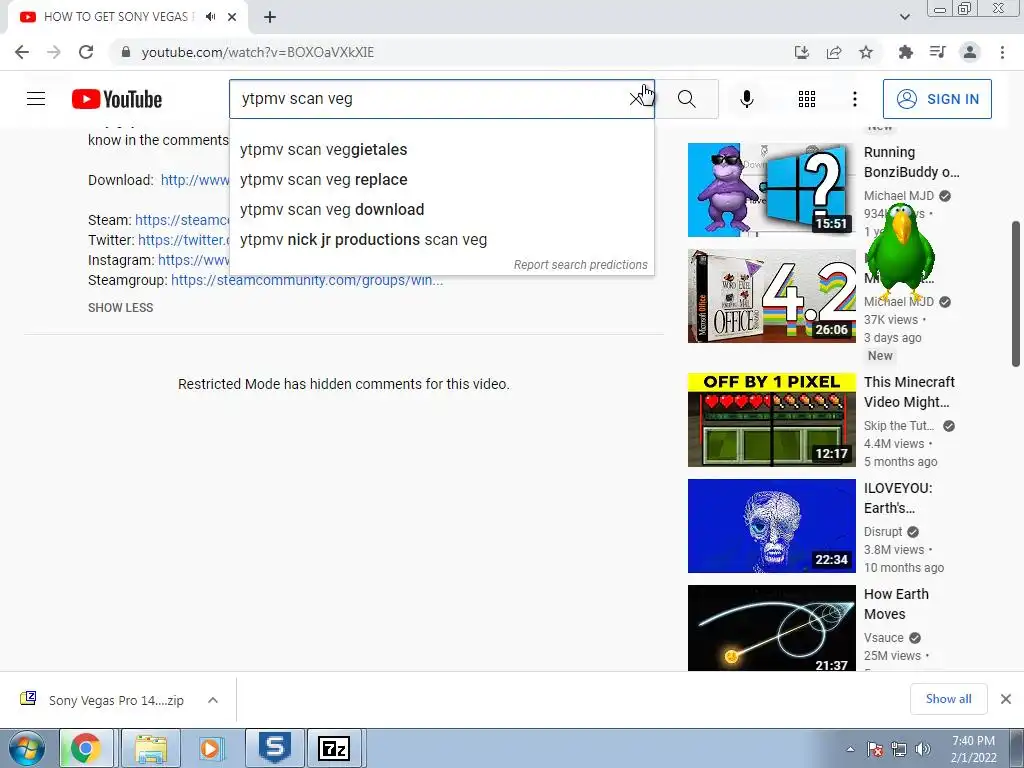Close the downloads bar
This screenshot has height=768, width=1024.
pos(1006,699)
